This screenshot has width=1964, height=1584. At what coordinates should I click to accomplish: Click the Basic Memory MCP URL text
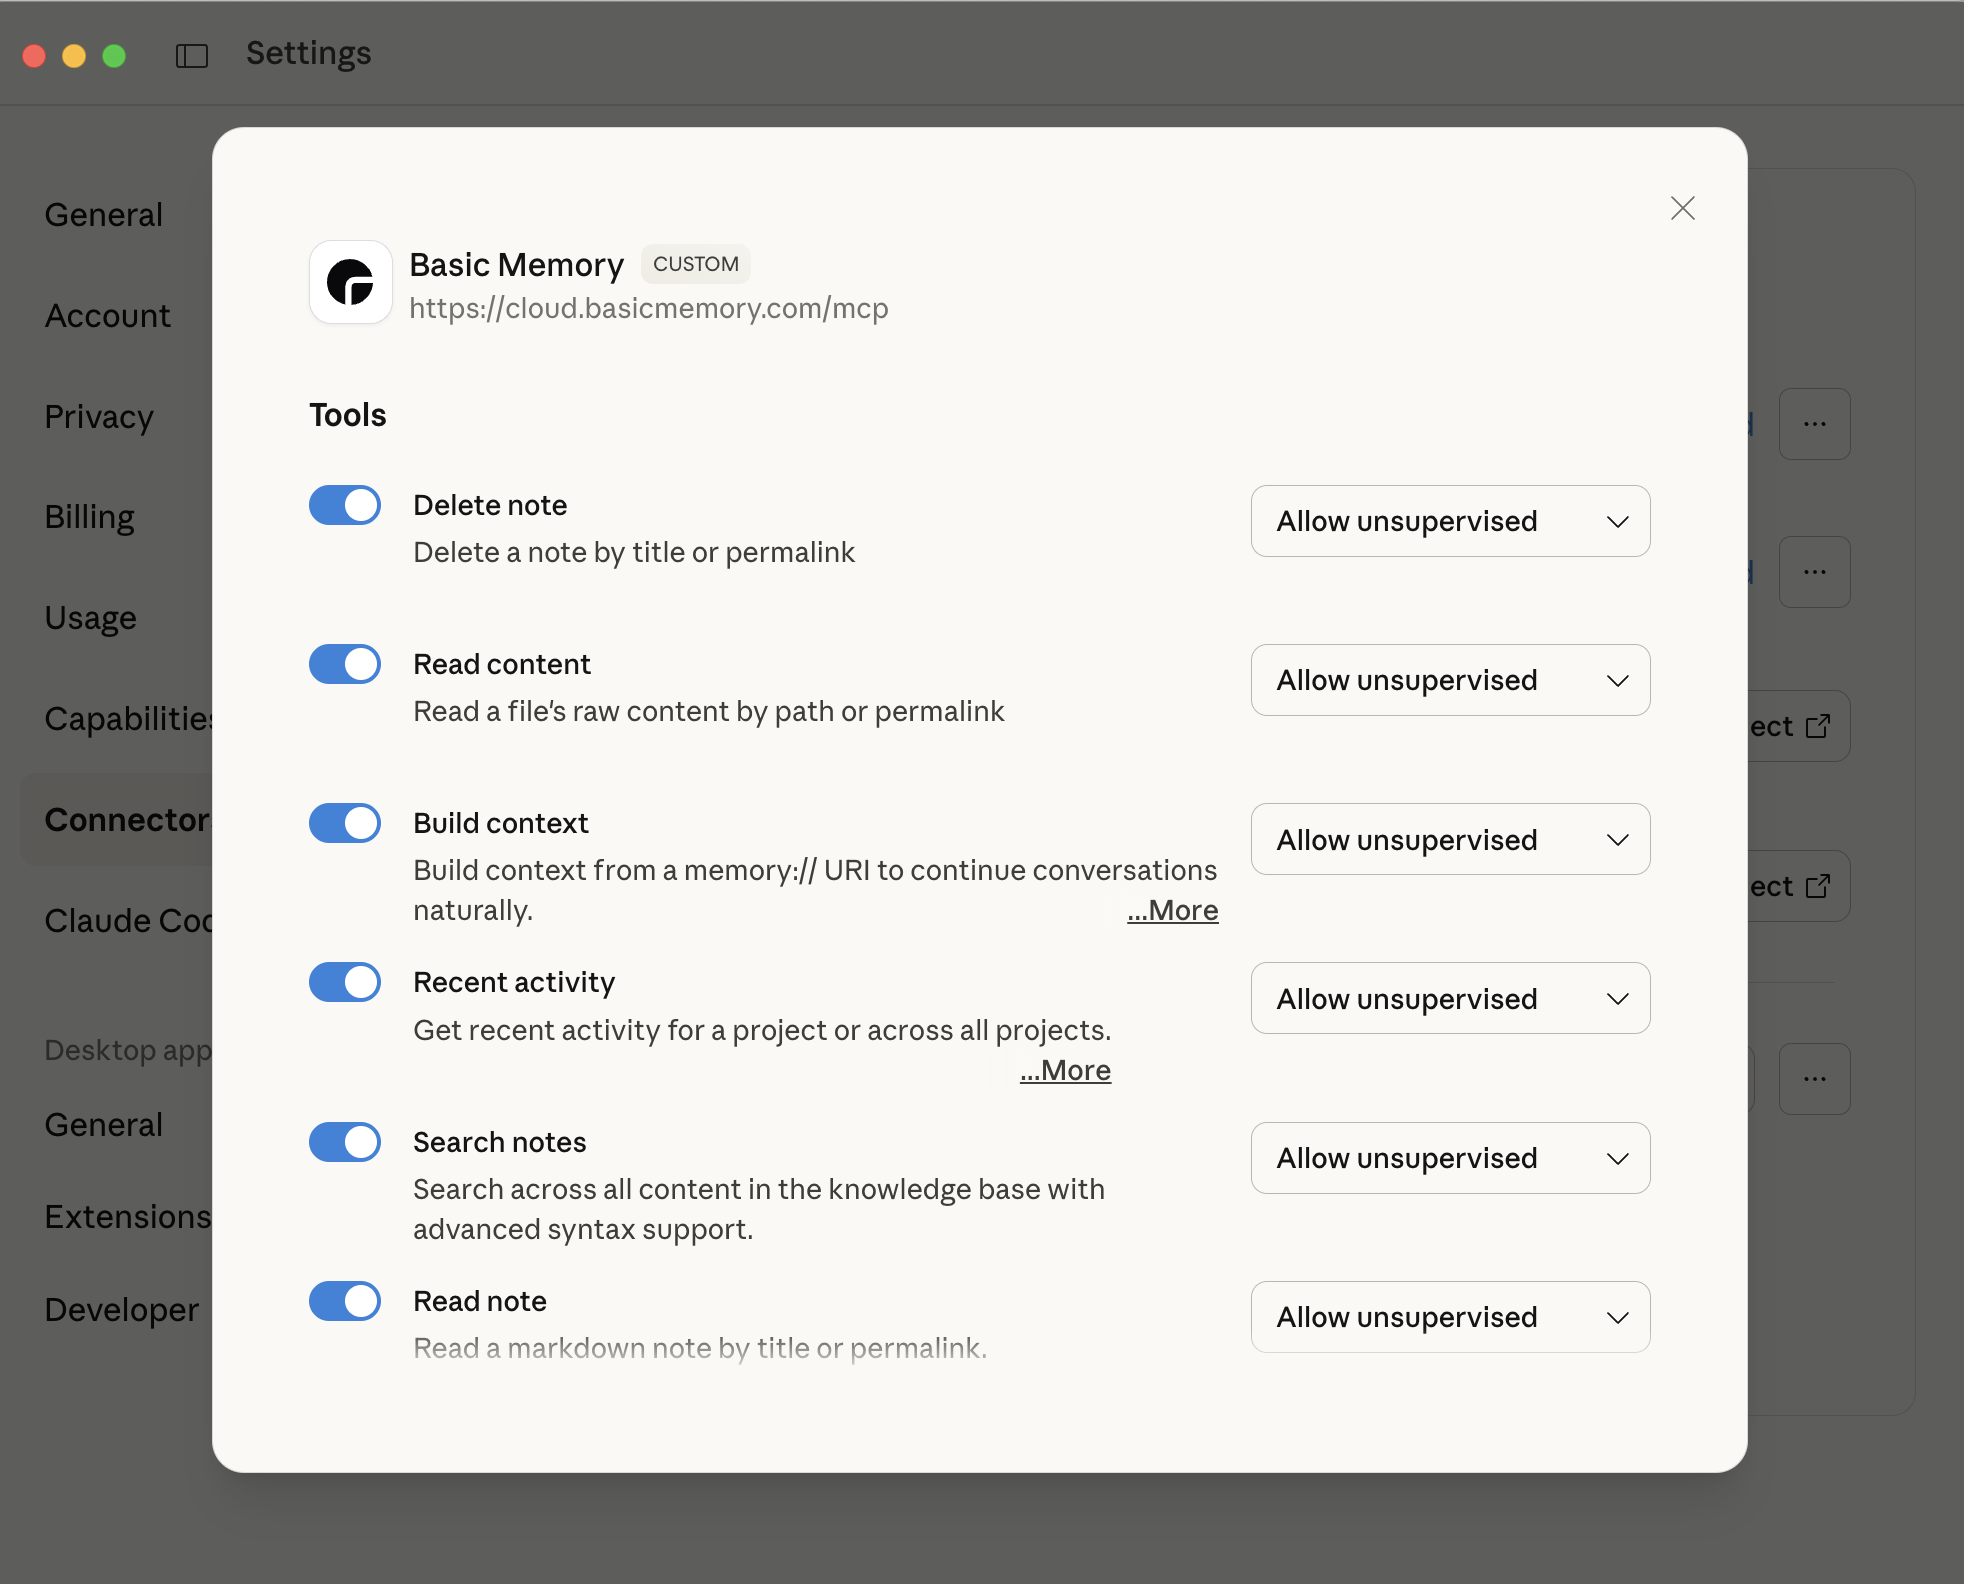coord(648,308)
